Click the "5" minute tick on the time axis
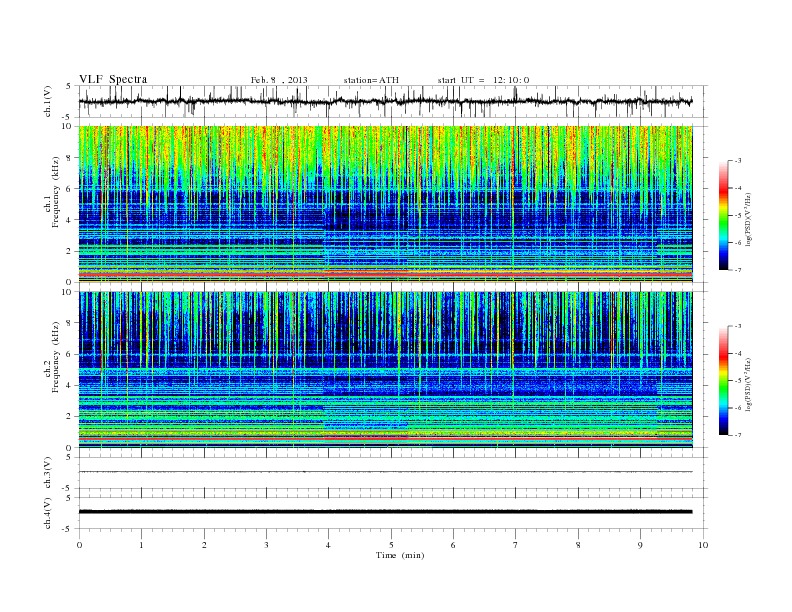This screenshot has width=792, height=612. pyautogui.click(x=391, y=545)
